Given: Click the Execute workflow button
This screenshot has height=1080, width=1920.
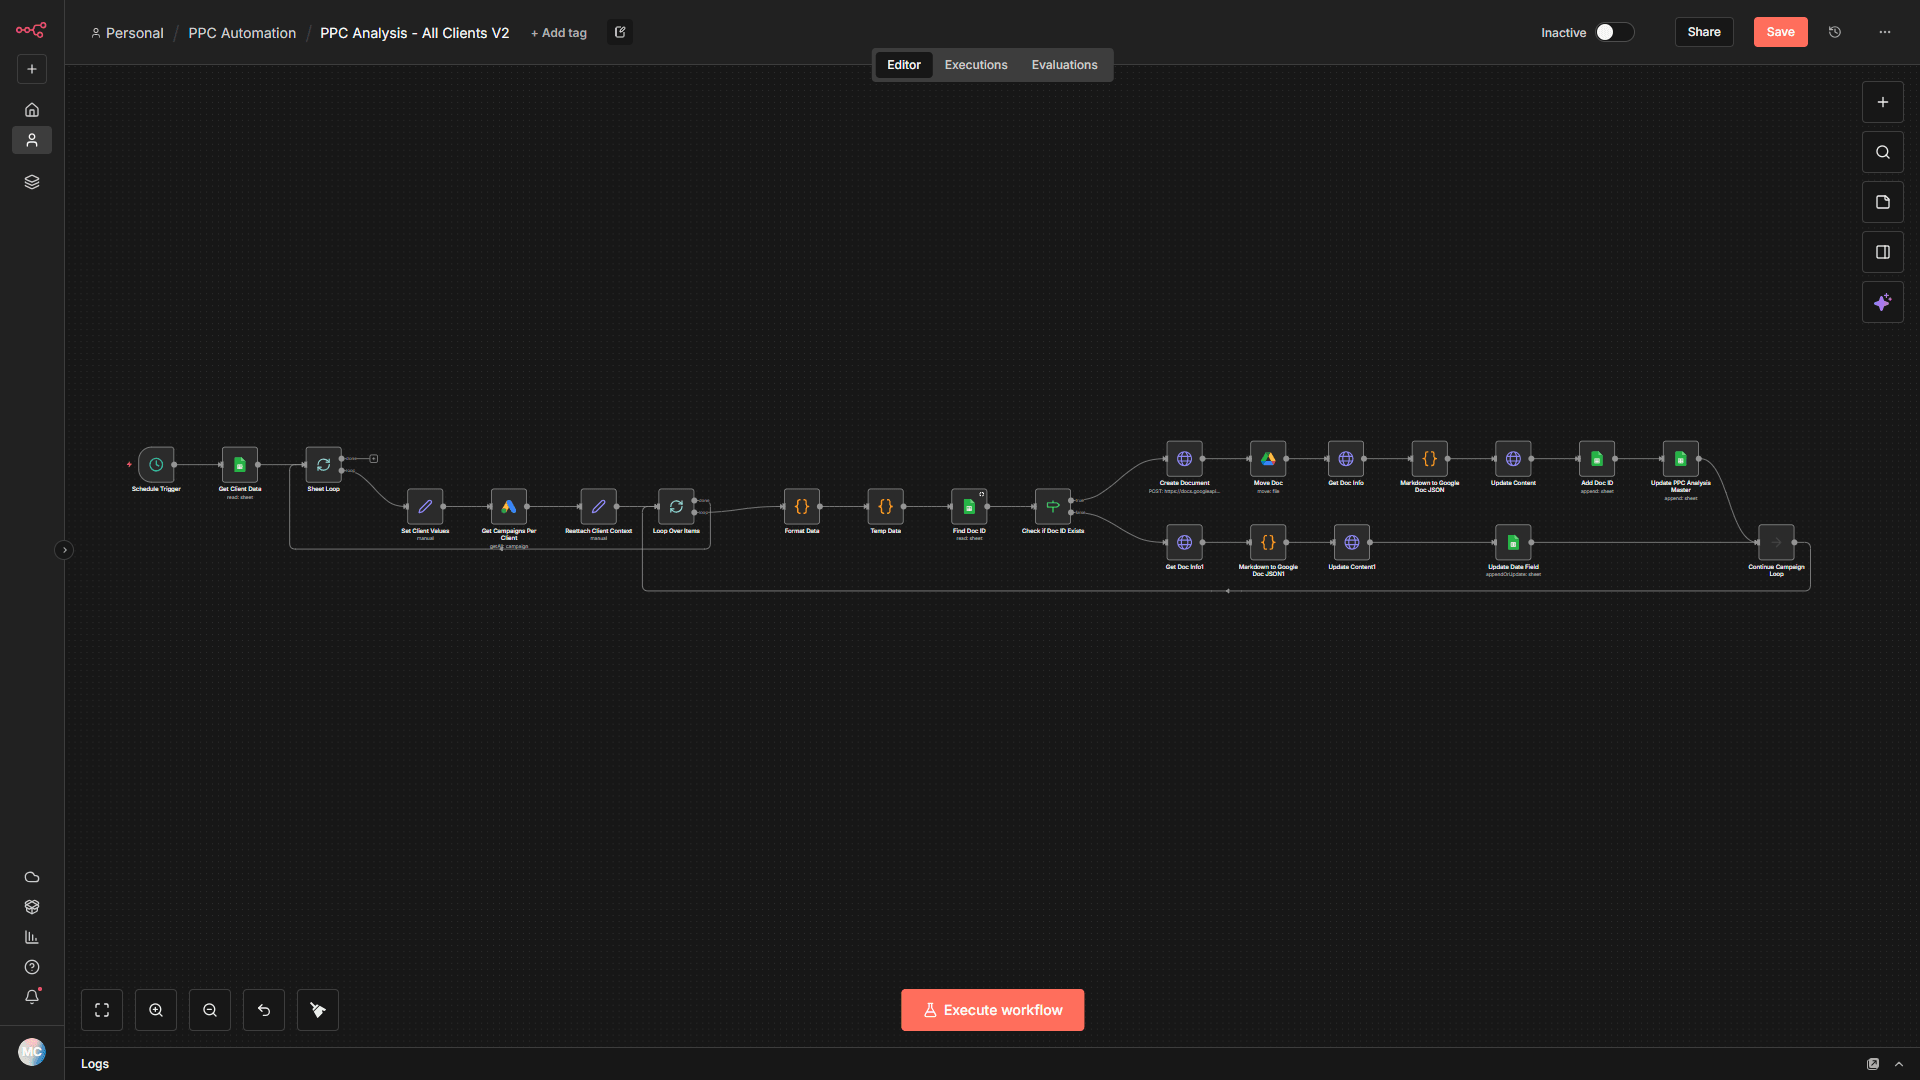Looking at the screenshot, I should (992, 1010).
